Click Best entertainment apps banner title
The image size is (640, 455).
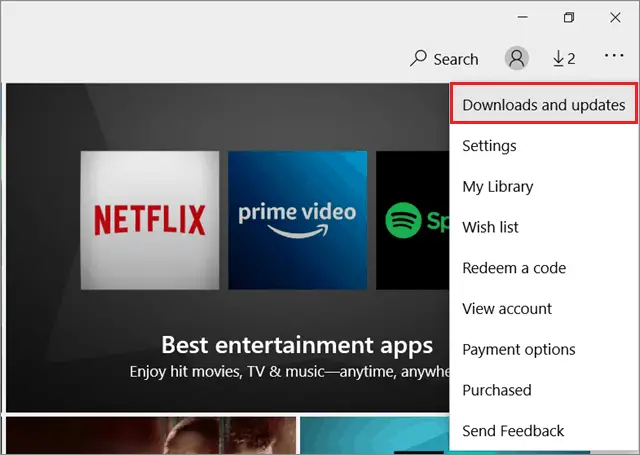(x=297, y=345)
